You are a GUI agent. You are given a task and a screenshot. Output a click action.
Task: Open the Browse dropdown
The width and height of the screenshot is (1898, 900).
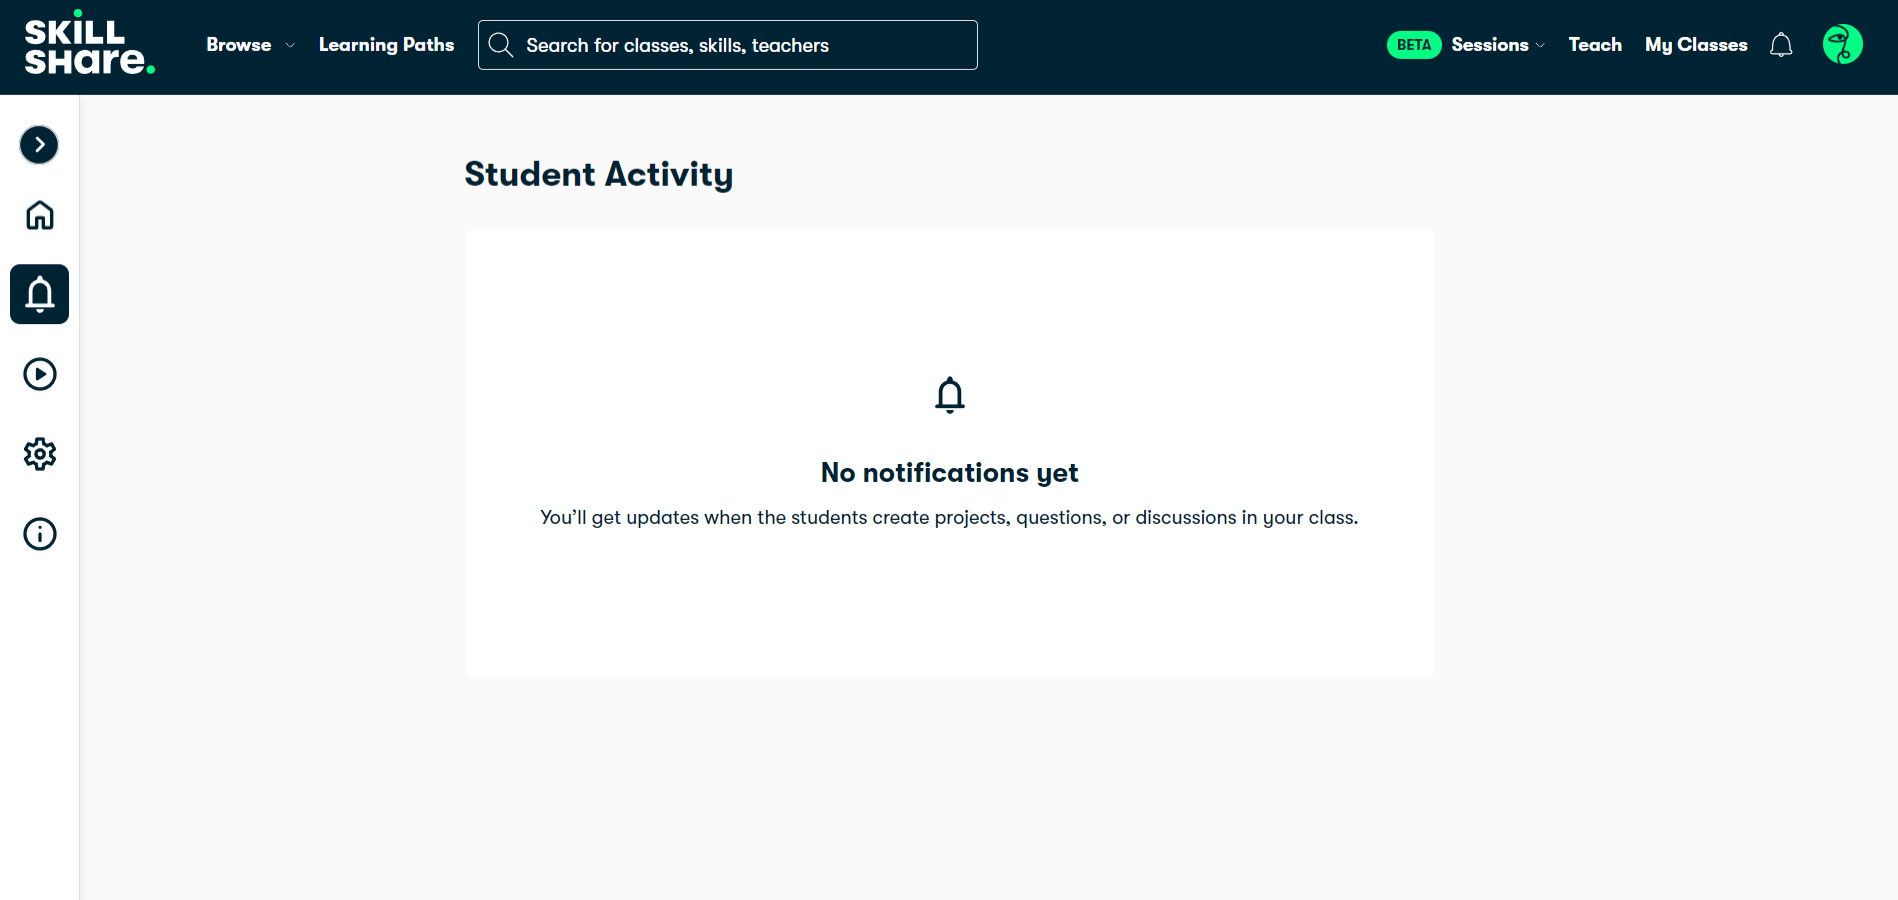pos(249,44)
